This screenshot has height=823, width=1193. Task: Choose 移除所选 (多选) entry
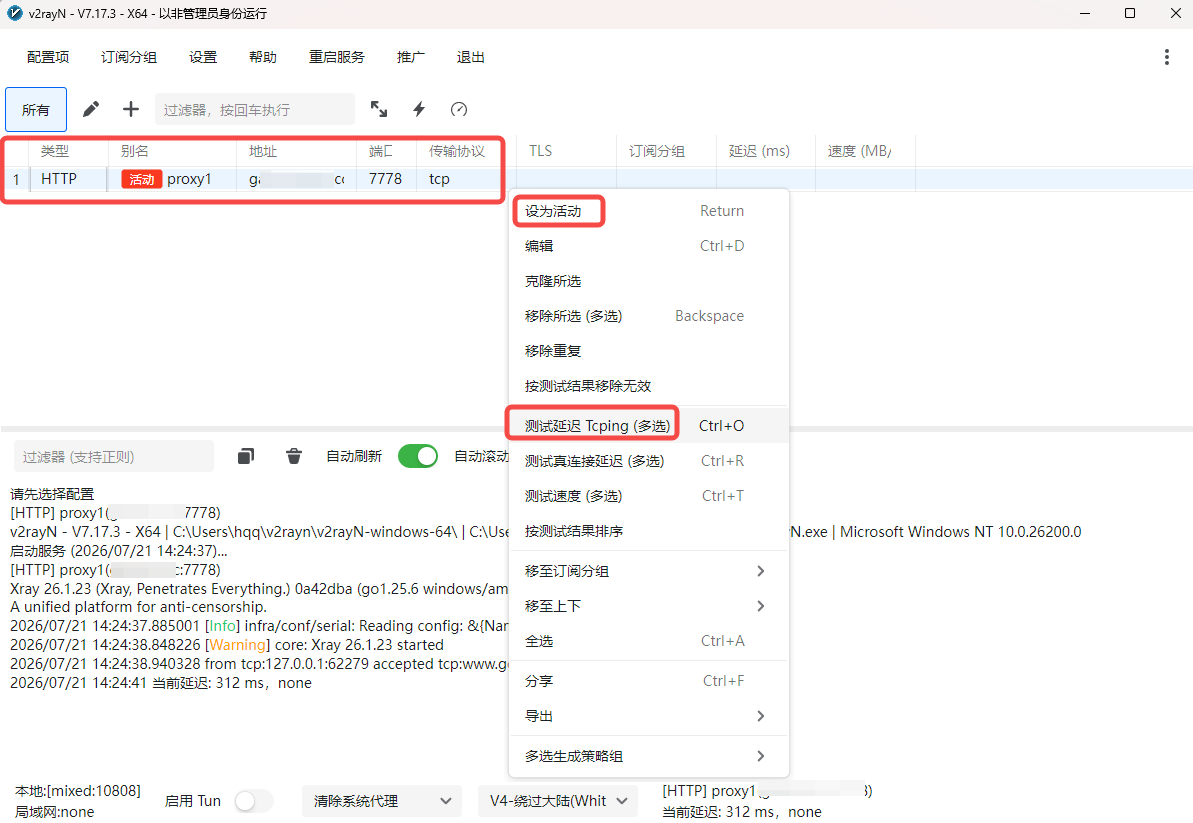649,316
